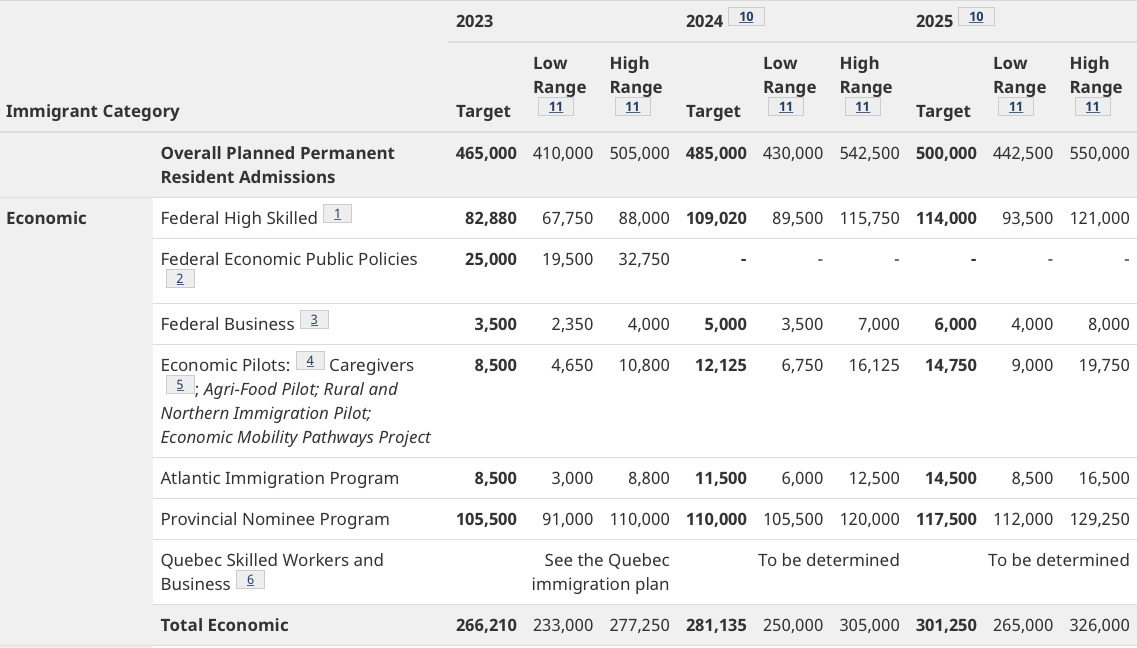Screen dimensions: 1137x648
Task: Open footnote 10 next to 2025 heading
Action: point(976,17)
